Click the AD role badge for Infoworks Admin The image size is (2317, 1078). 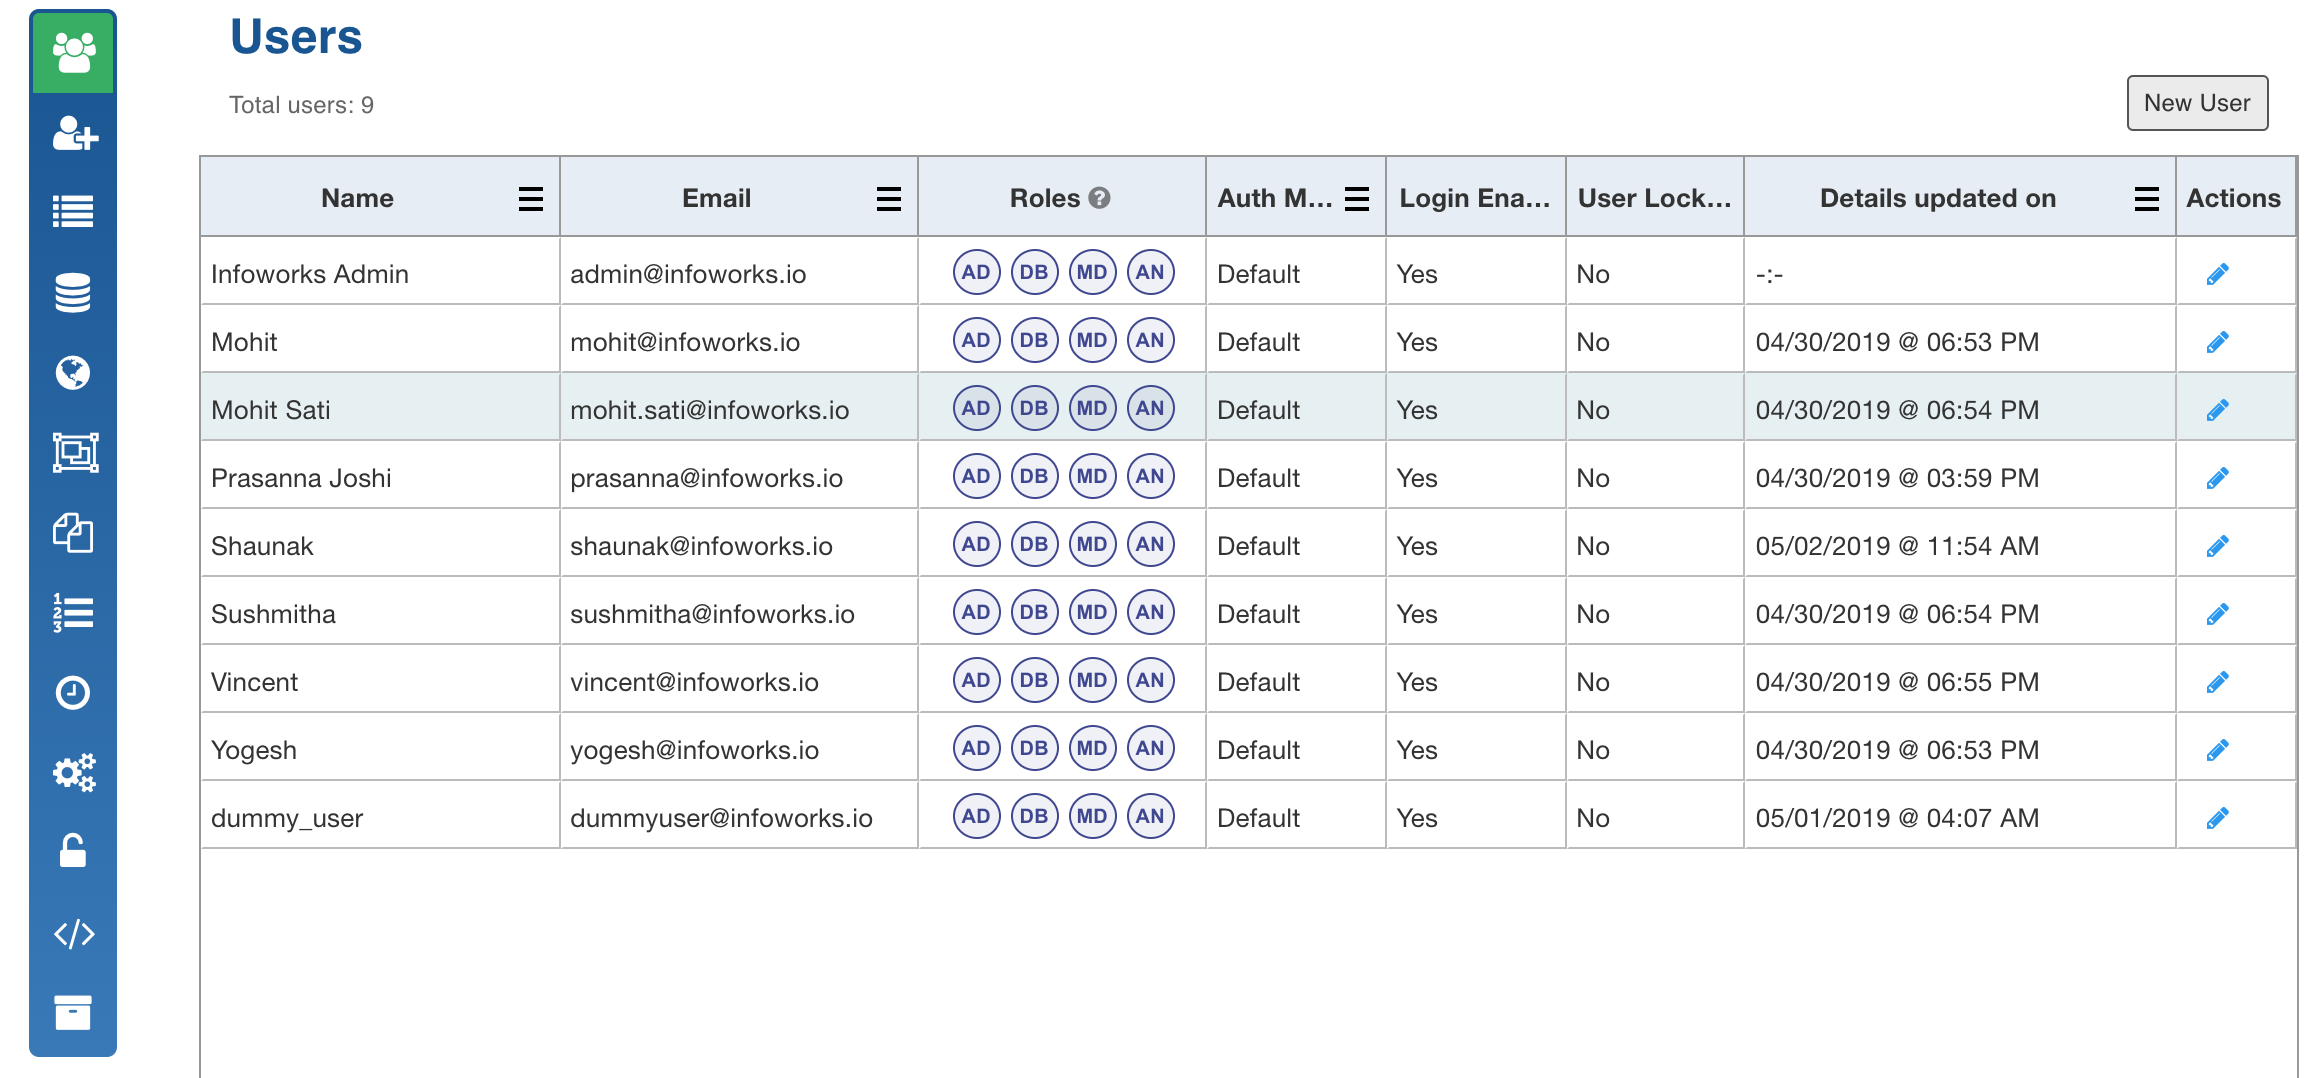(976, 272)
